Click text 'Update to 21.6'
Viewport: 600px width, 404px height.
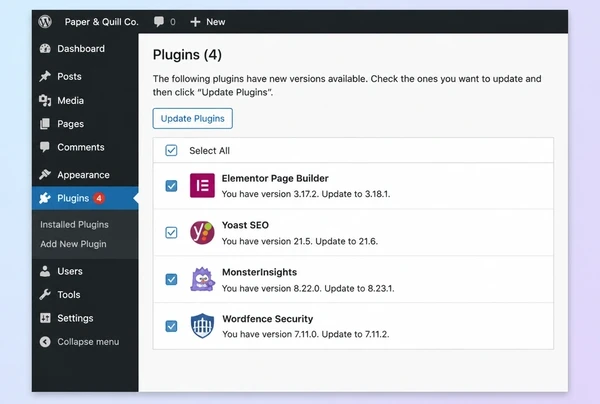[346, 241]
